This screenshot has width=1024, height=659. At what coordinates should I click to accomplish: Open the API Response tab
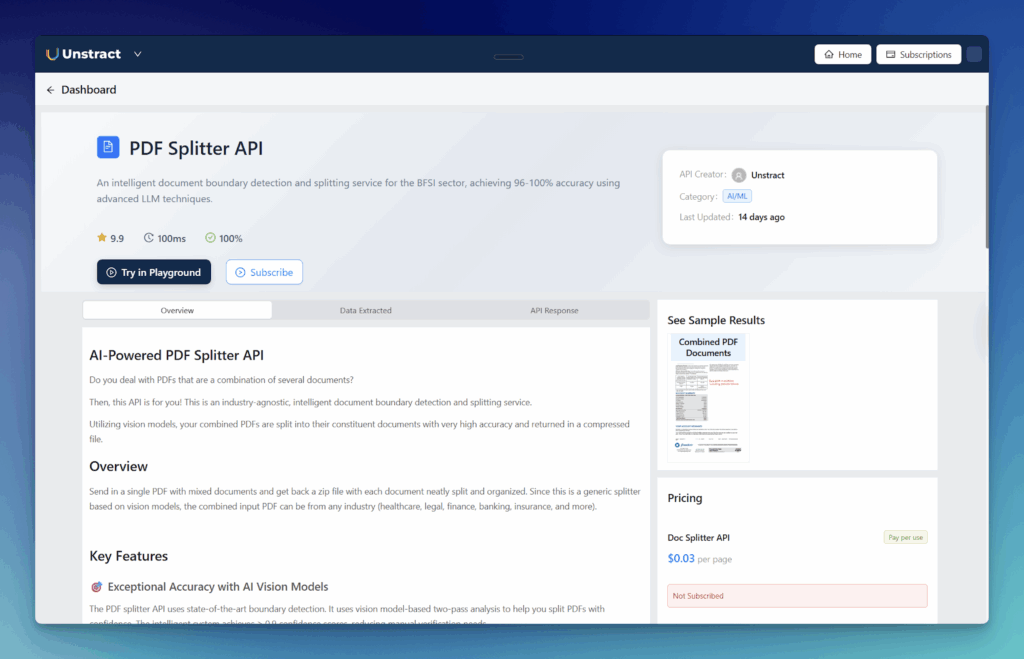tap(554, 311)
